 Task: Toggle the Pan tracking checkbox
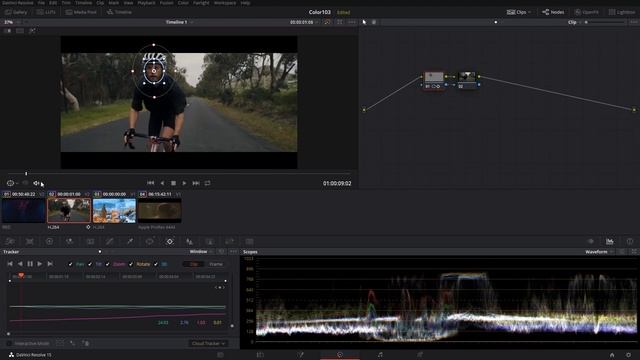tap(70, 264)
